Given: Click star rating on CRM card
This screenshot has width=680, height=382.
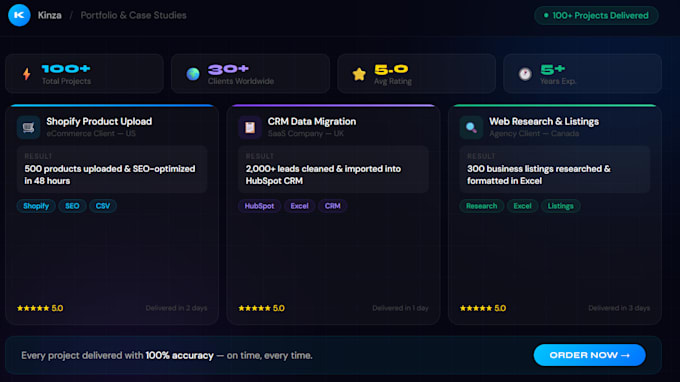Looking at the screenshot, I should click(262, 308).
